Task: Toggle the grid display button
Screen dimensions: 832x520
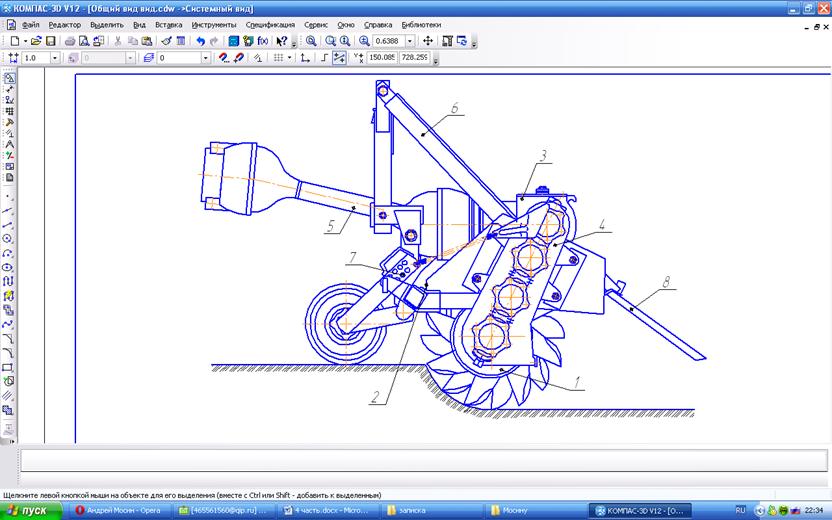Action: pyautogui.click(x=279, y=58)
